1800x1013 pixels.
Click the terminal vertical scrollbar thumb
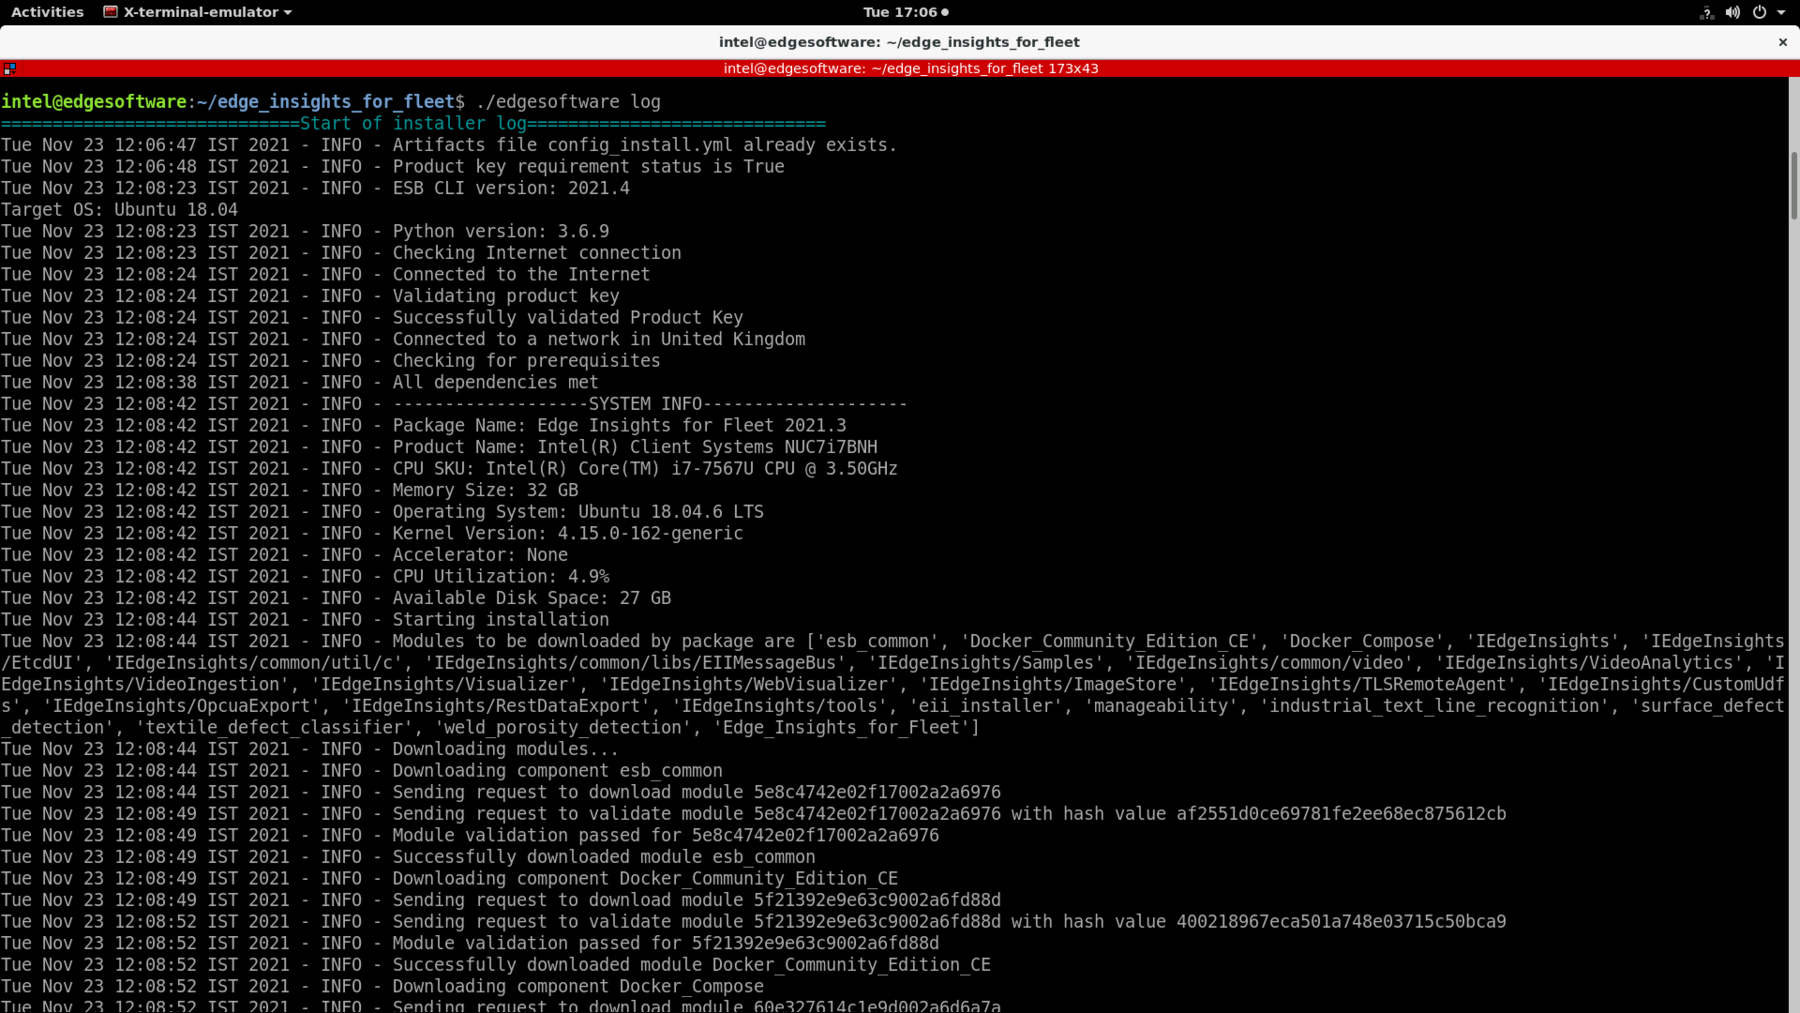pyautogui.click(x=1794, y=185)
